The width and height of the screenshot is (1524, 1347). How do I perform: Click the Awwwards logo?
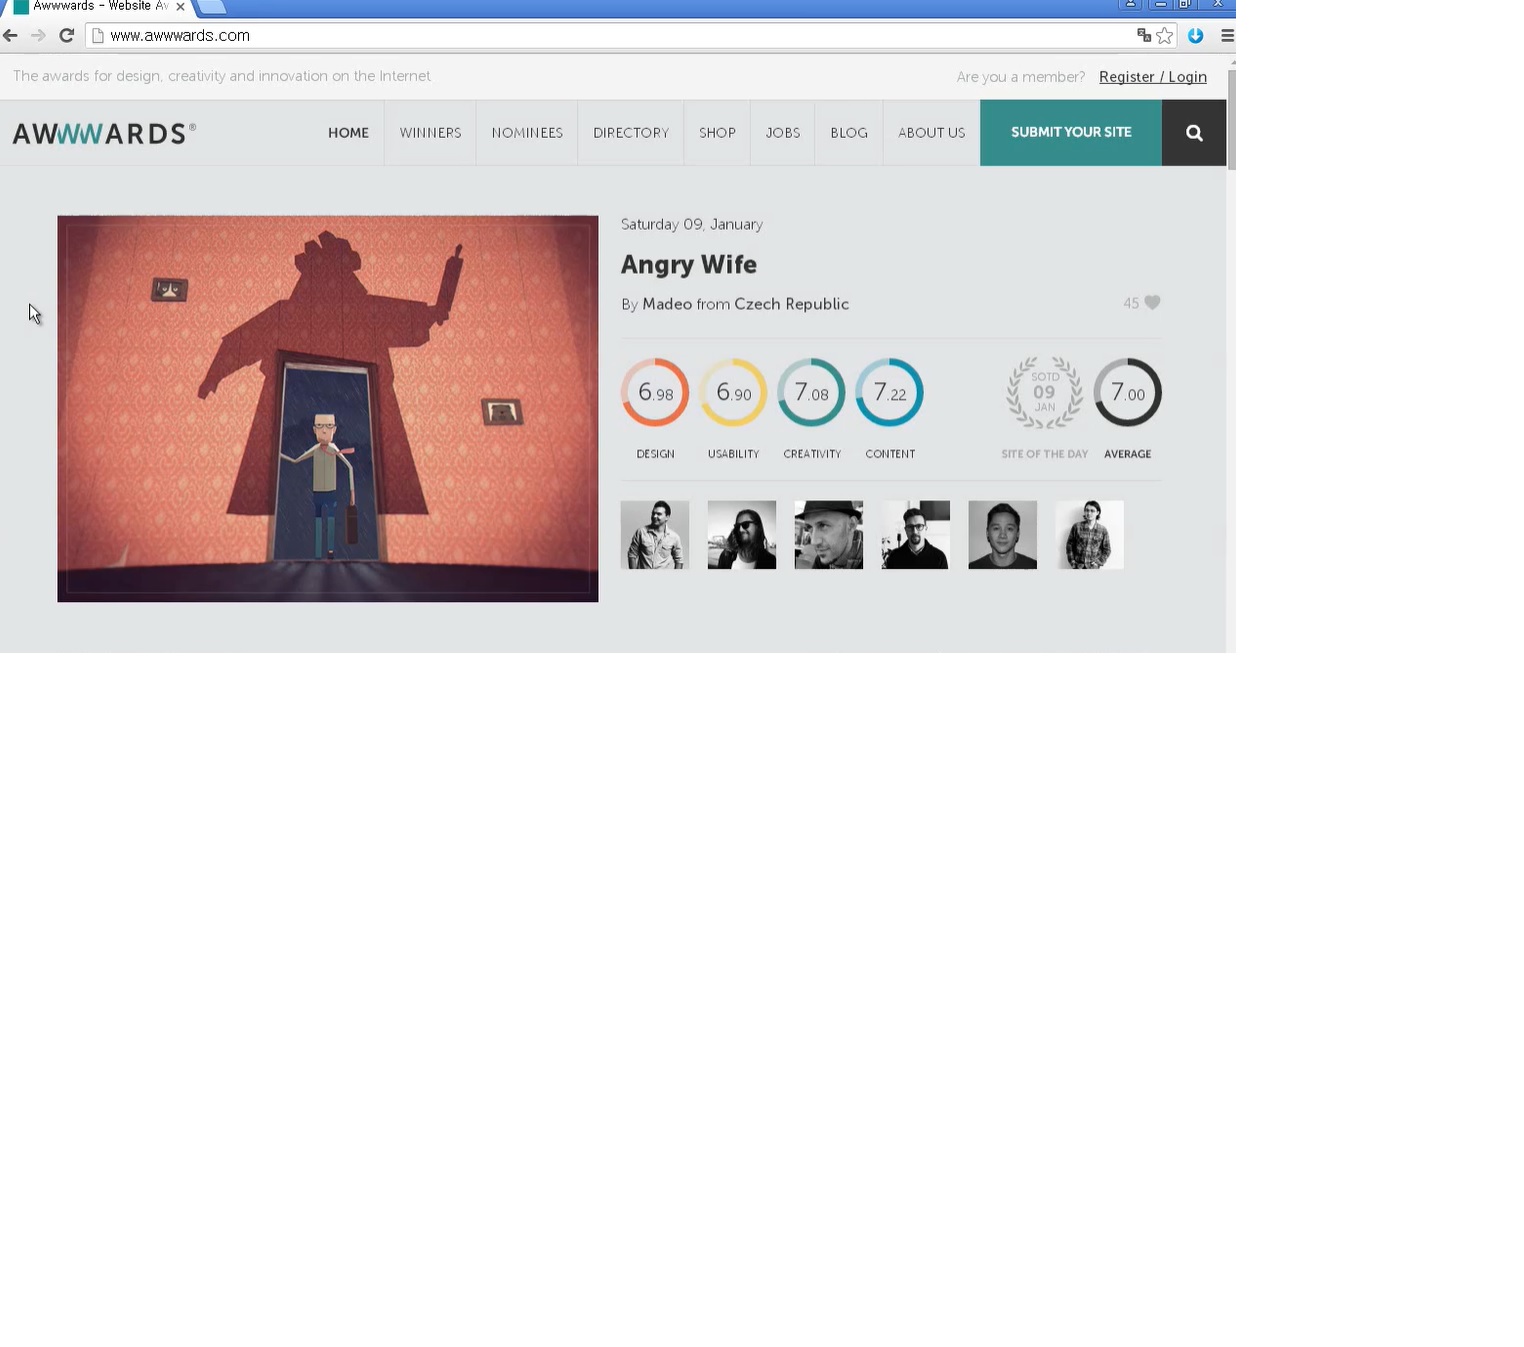(104, 134)
